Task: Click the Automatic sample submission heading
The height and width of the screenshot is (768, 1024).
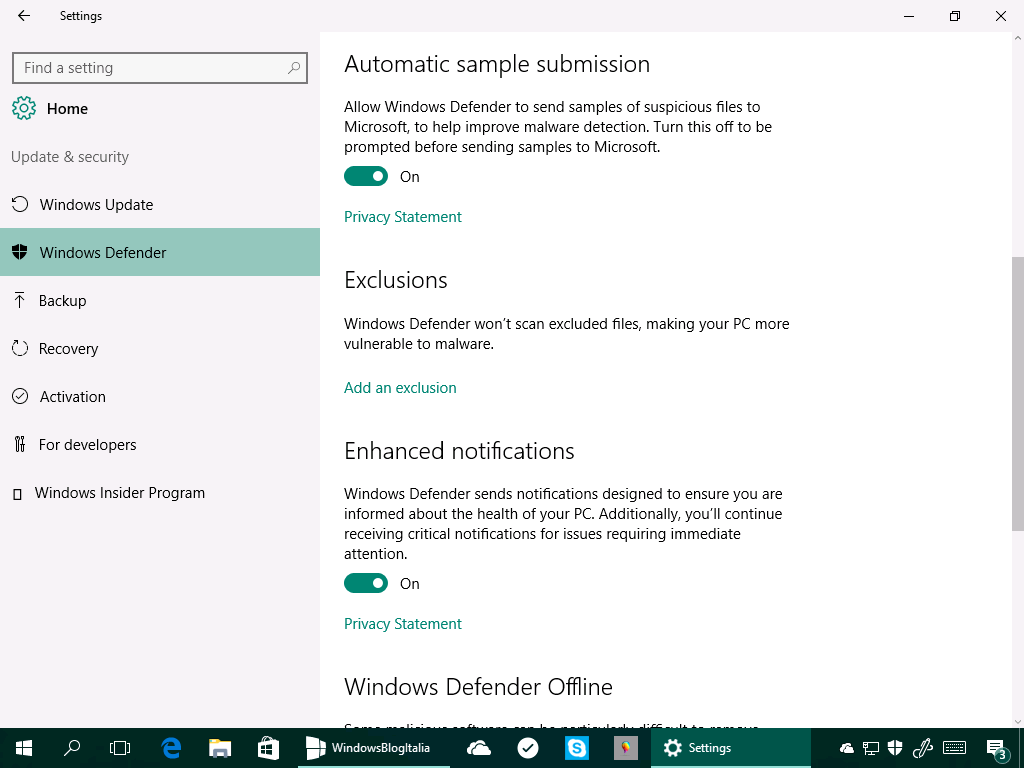Action: pyautogui.click(x=497, y=64)
